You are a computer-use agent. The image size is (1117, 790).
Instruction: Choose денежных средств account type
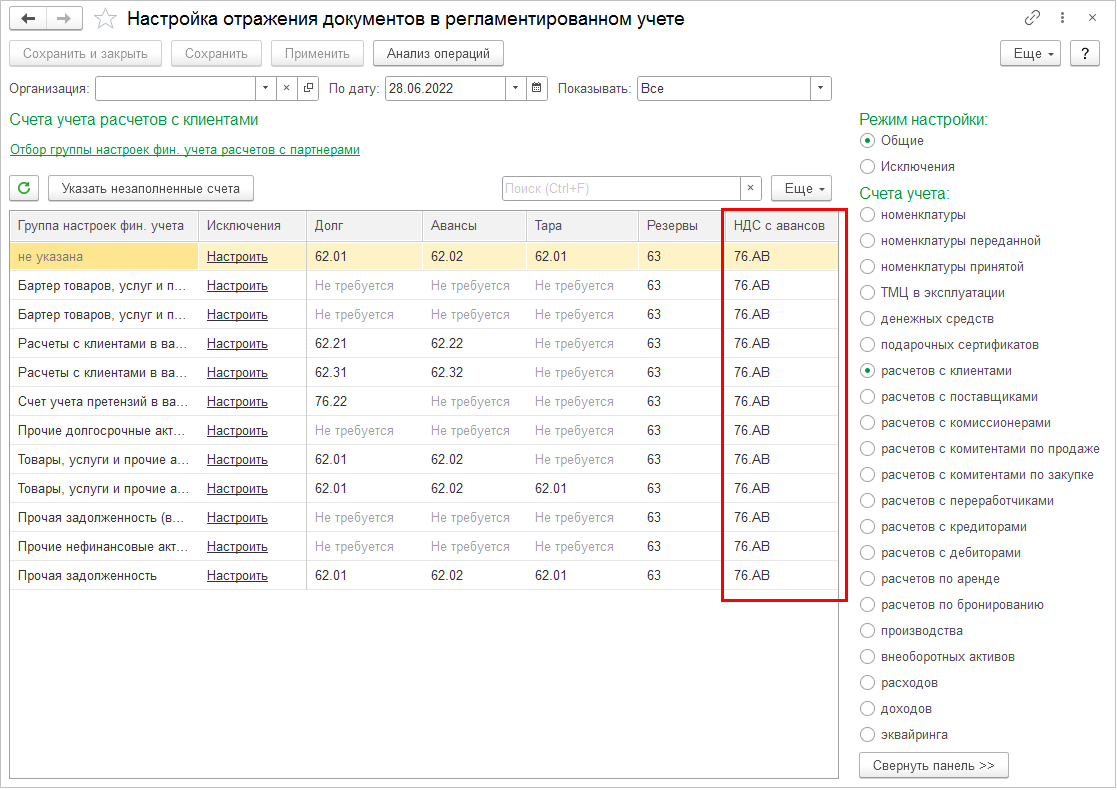[x=867, y=319]
